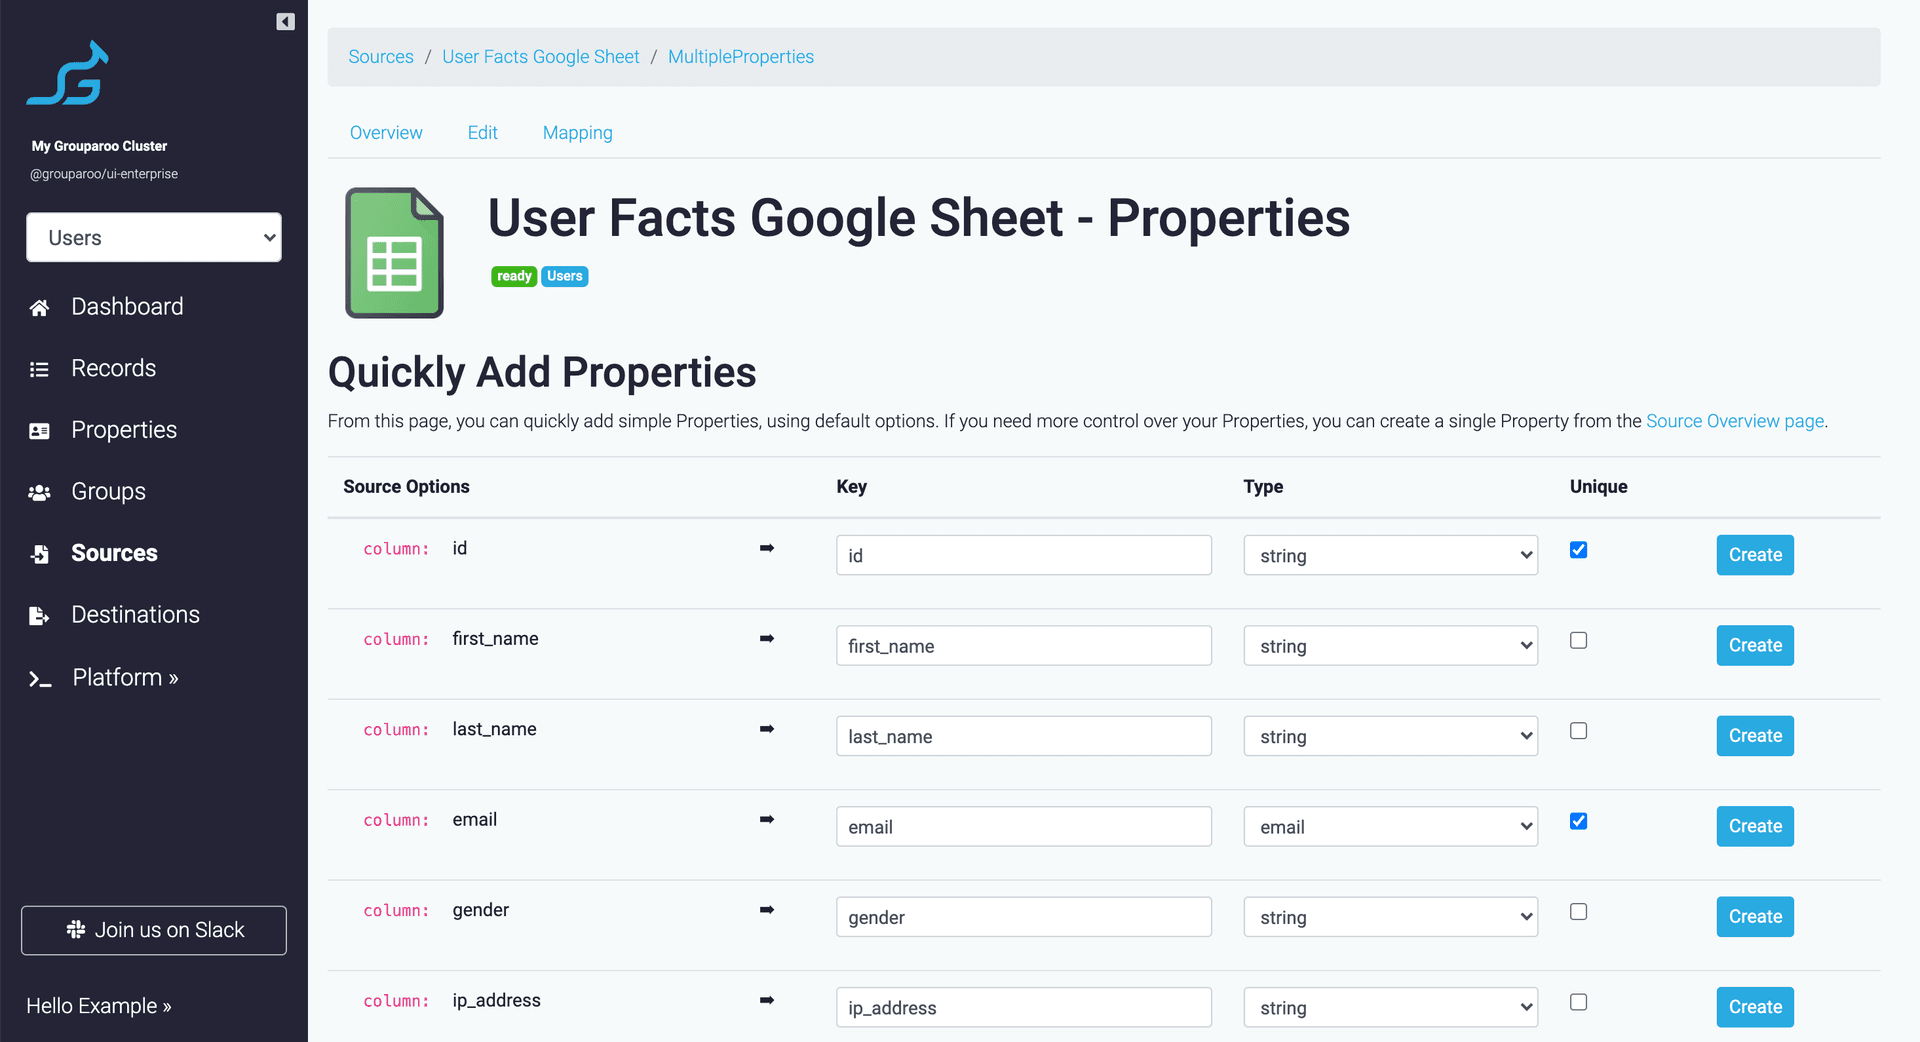Open Groups in the sidebar

pos(108,492)
